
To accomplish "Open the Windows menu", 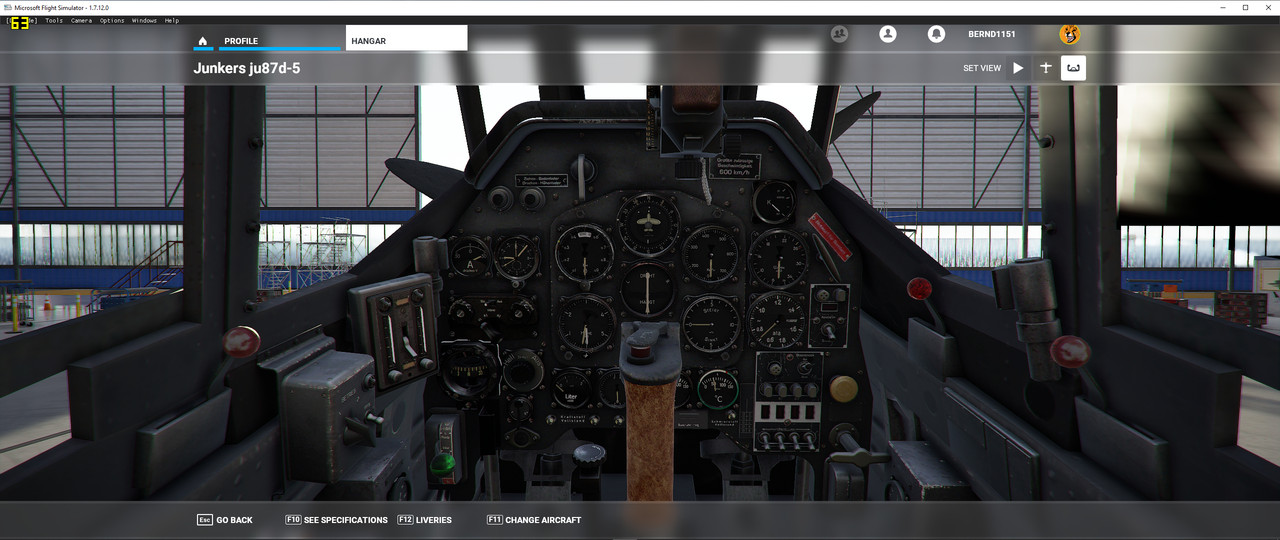I will point(144,20).
